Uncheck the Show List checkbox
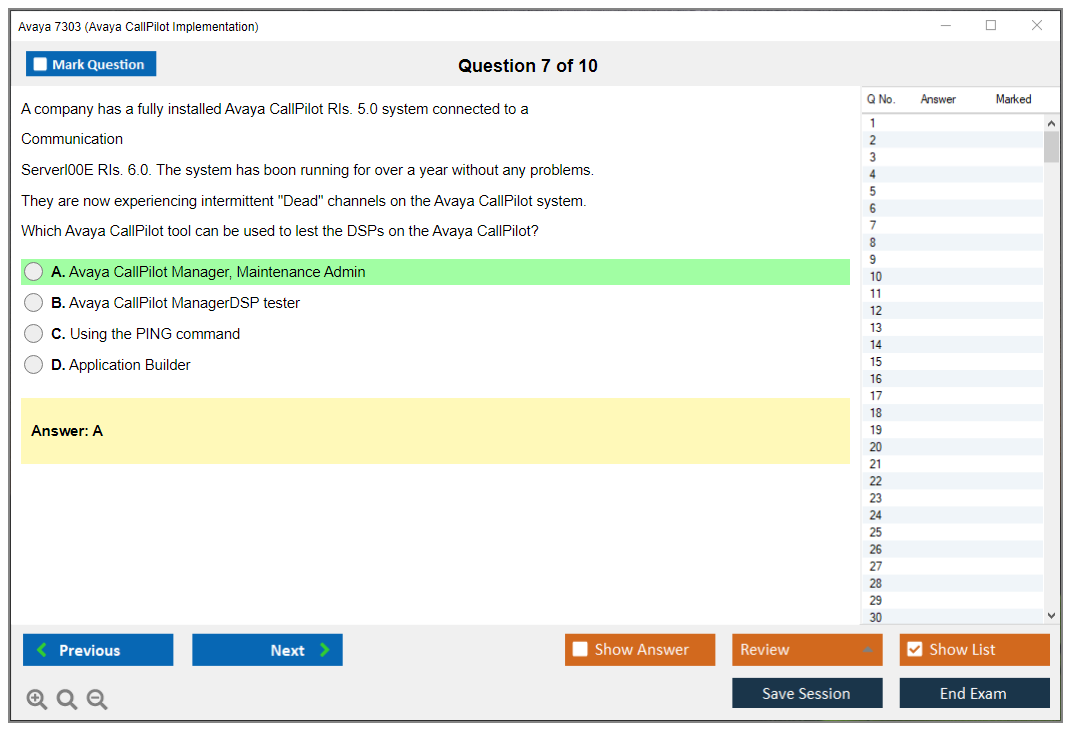Image resolution: width=1075 pixels, height=735 pixels. point(914,650)
